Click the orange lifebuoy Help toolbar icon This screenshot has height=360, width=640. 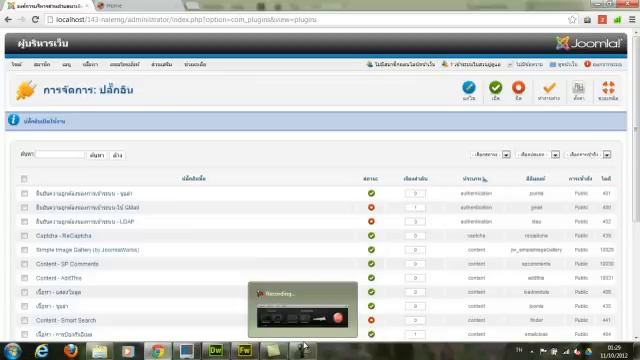click(x=608, y=87)
